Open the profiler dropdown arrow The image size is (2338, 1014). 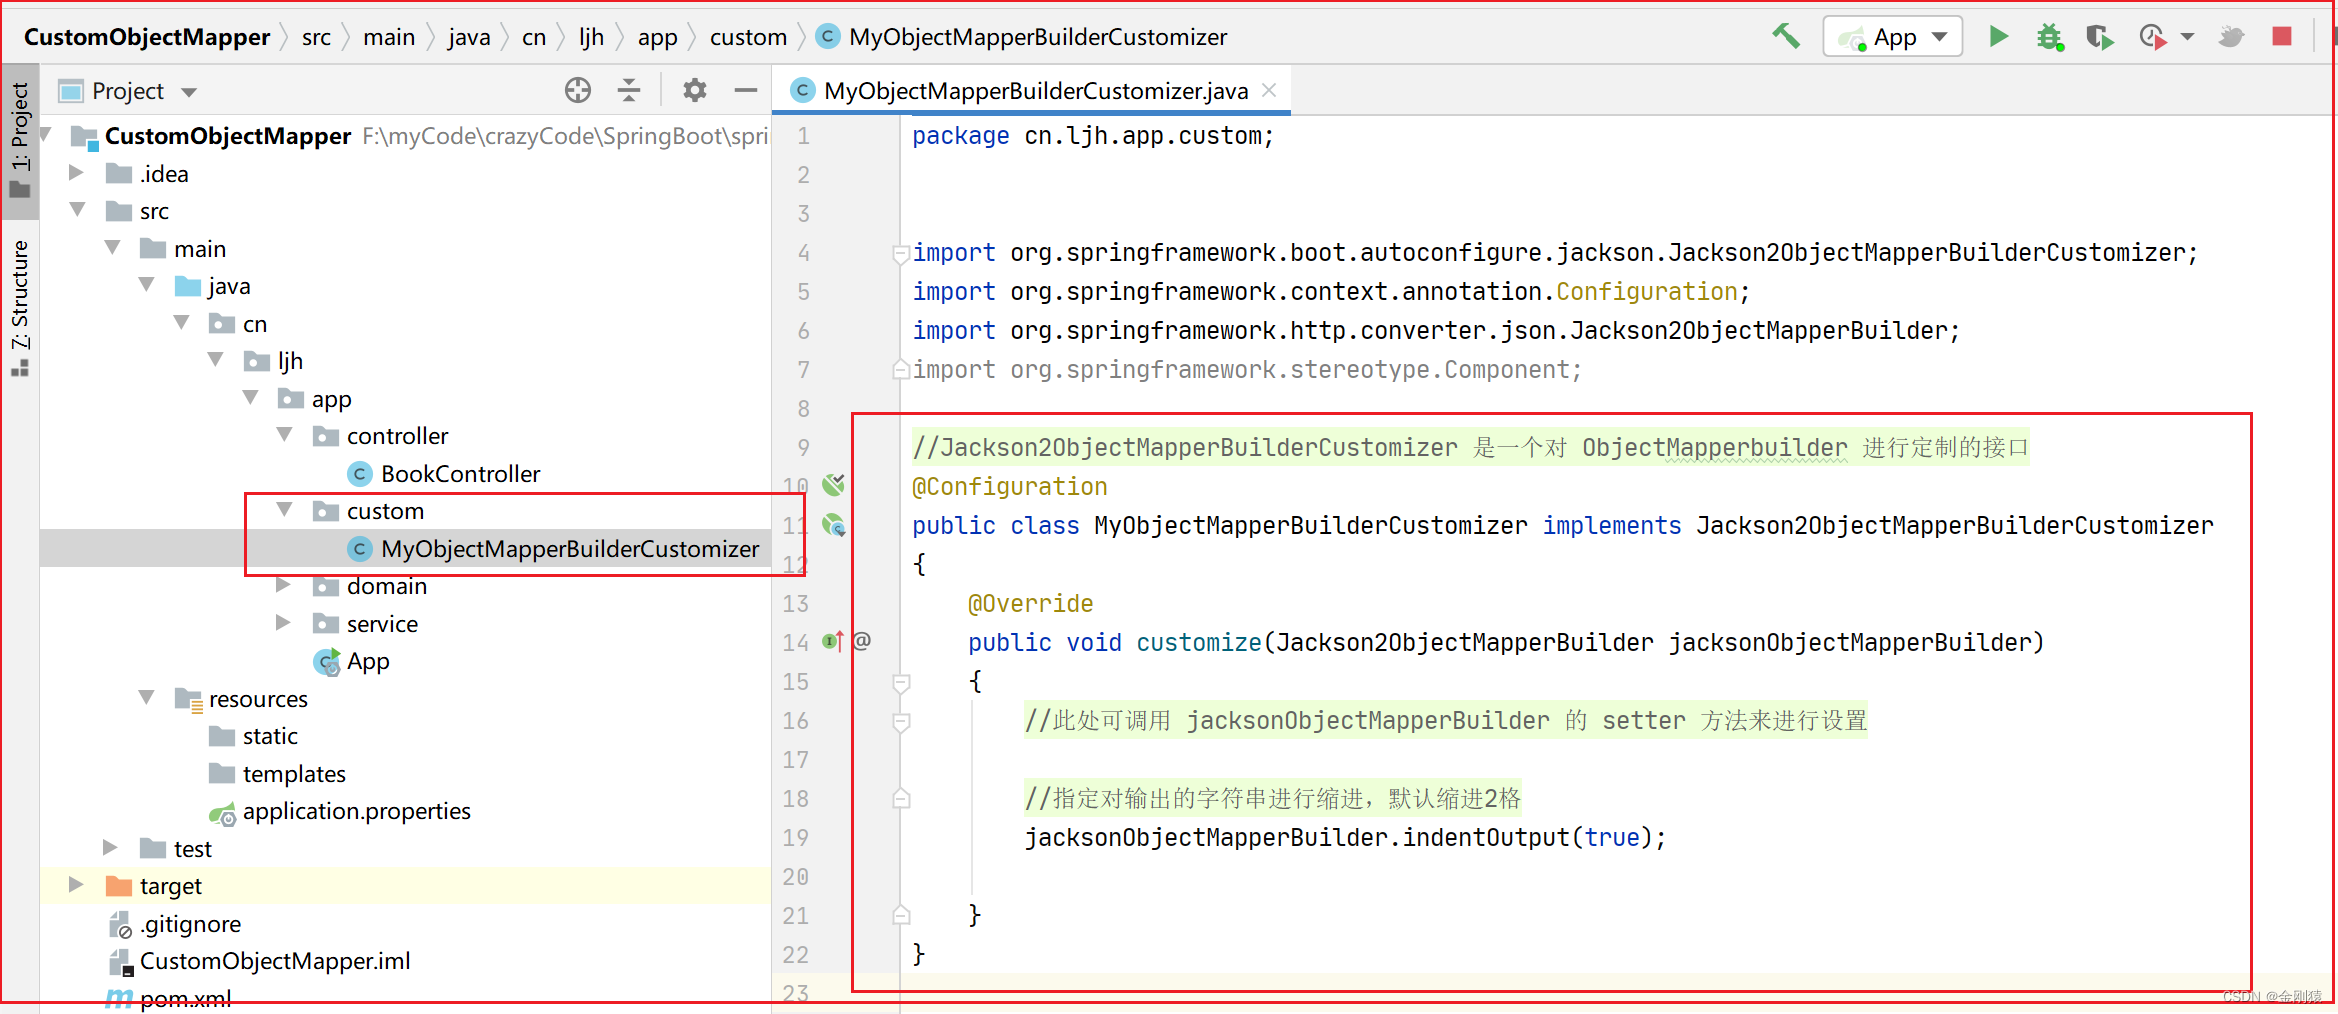2187,37
